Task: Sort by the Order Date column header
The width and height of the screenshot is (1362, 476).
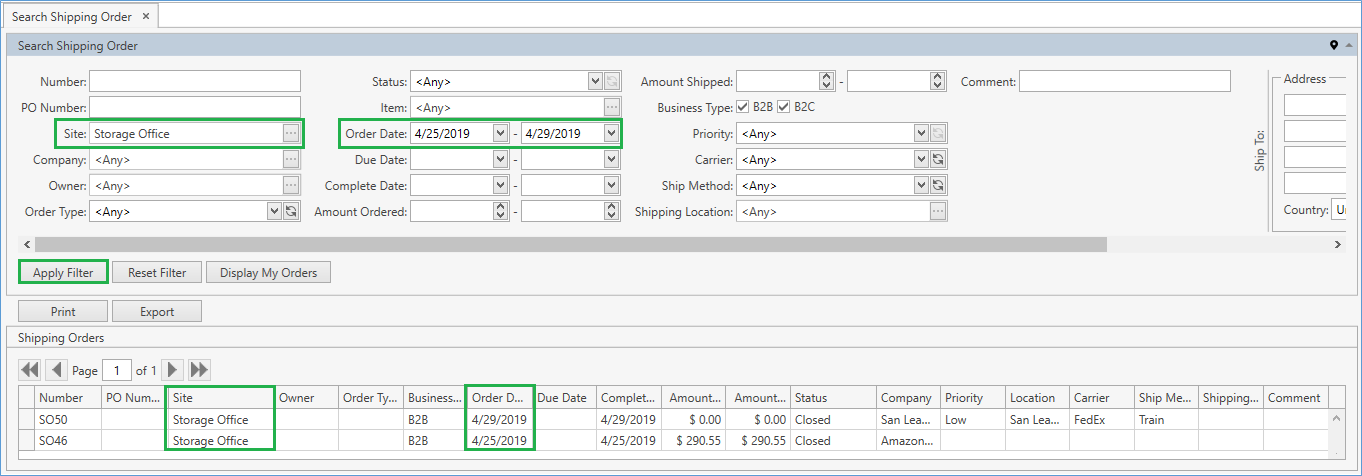Action: pyautogui.click(x=499, y=398)
